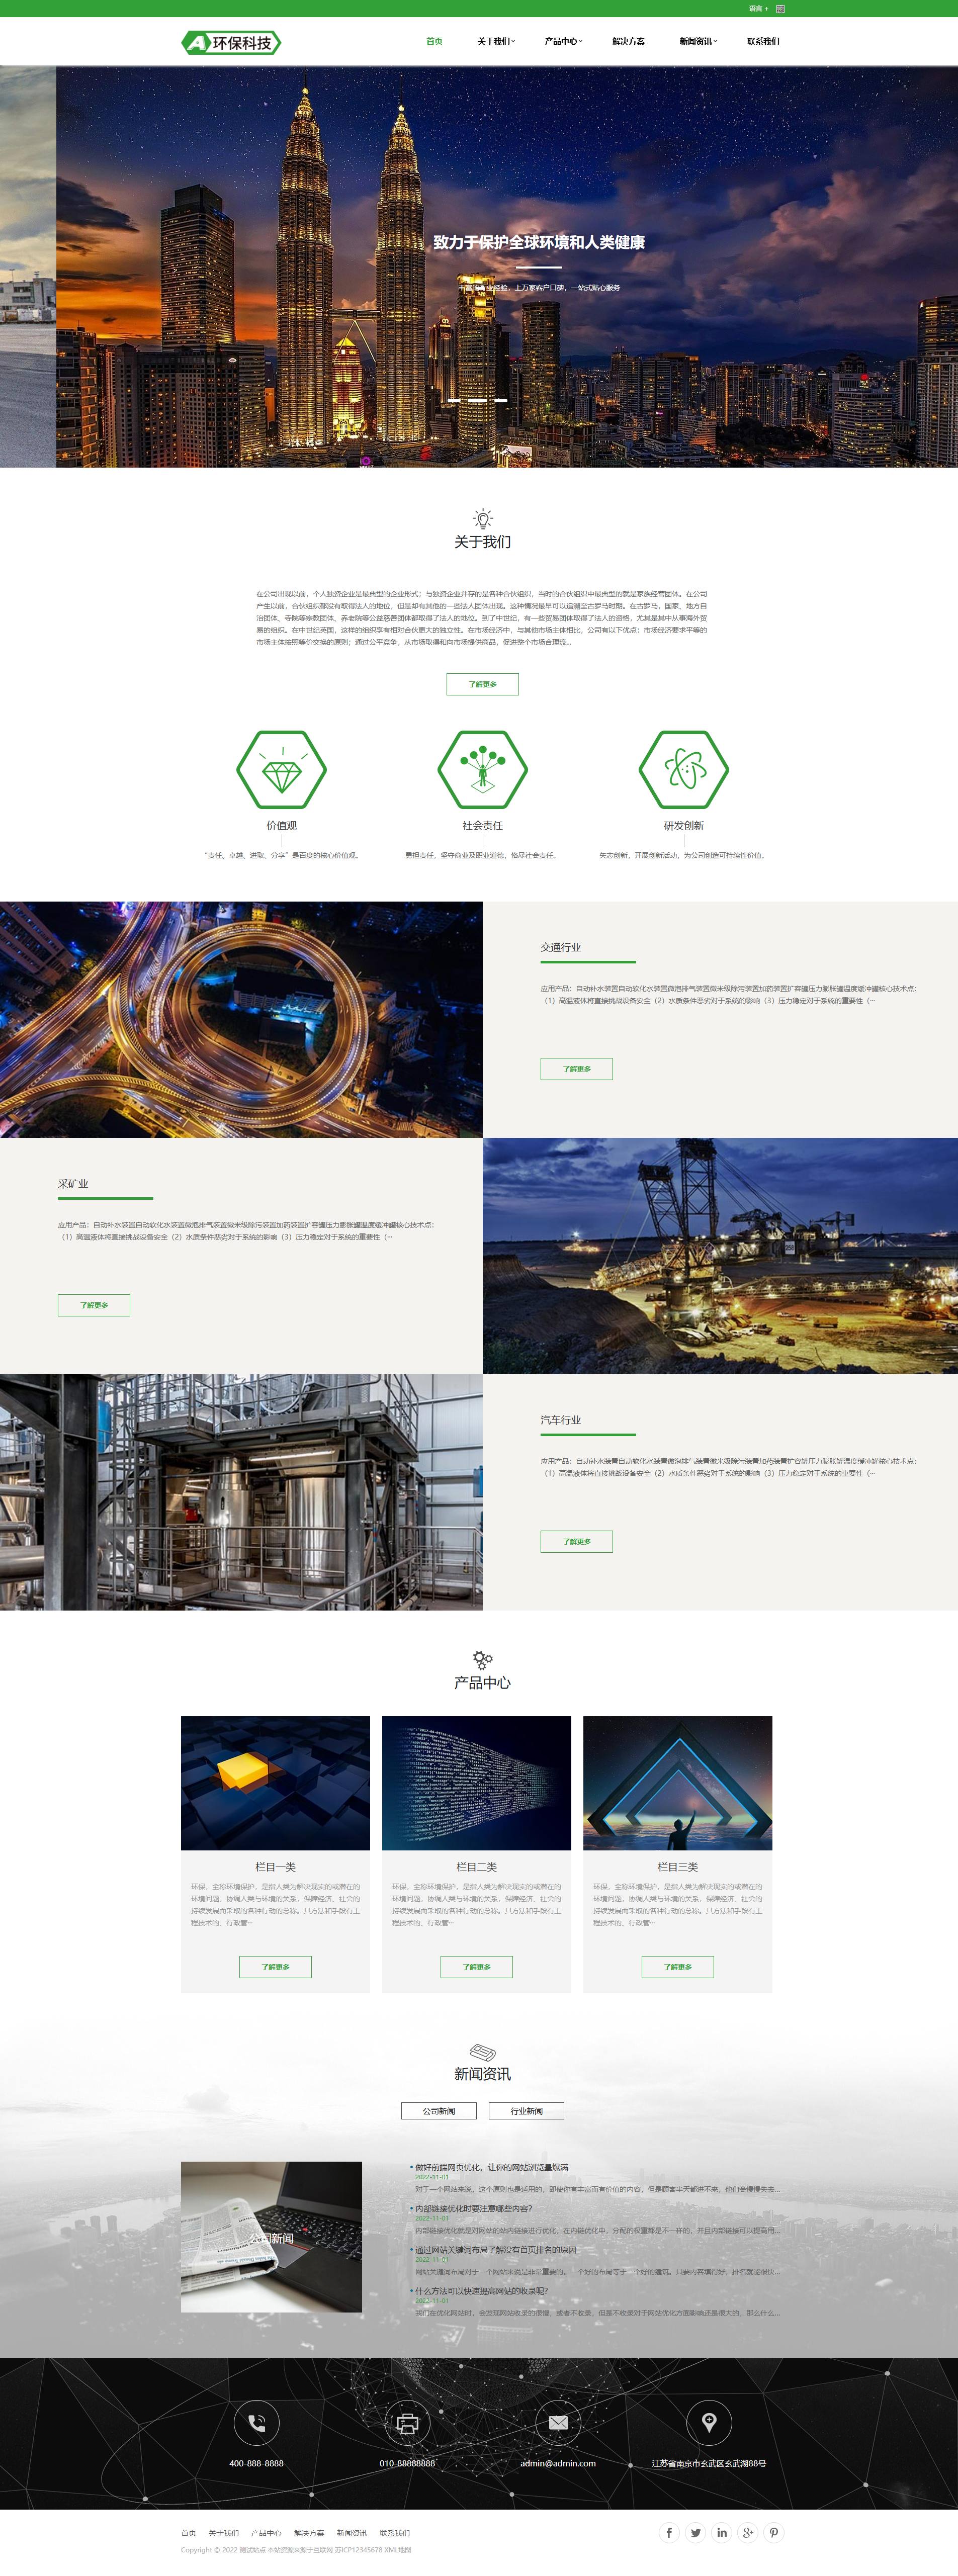Click the language grid icon in top bar
Screen dimensions: 958x2576
(x=780, y=9)
